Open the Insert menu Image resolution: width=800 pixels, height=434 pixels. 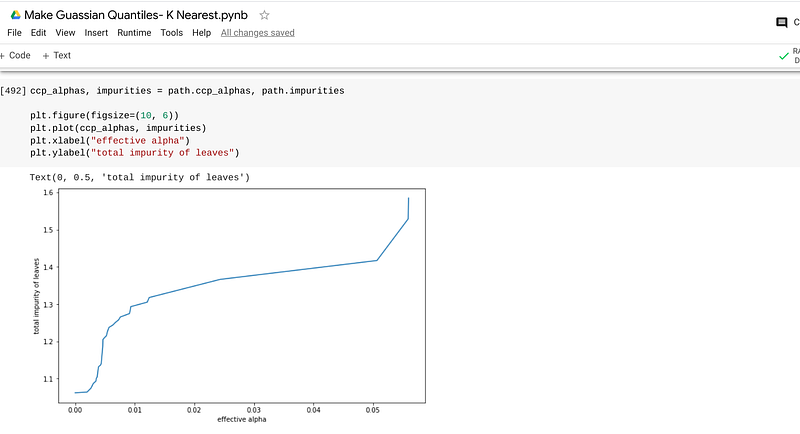(x=96, y=33)
